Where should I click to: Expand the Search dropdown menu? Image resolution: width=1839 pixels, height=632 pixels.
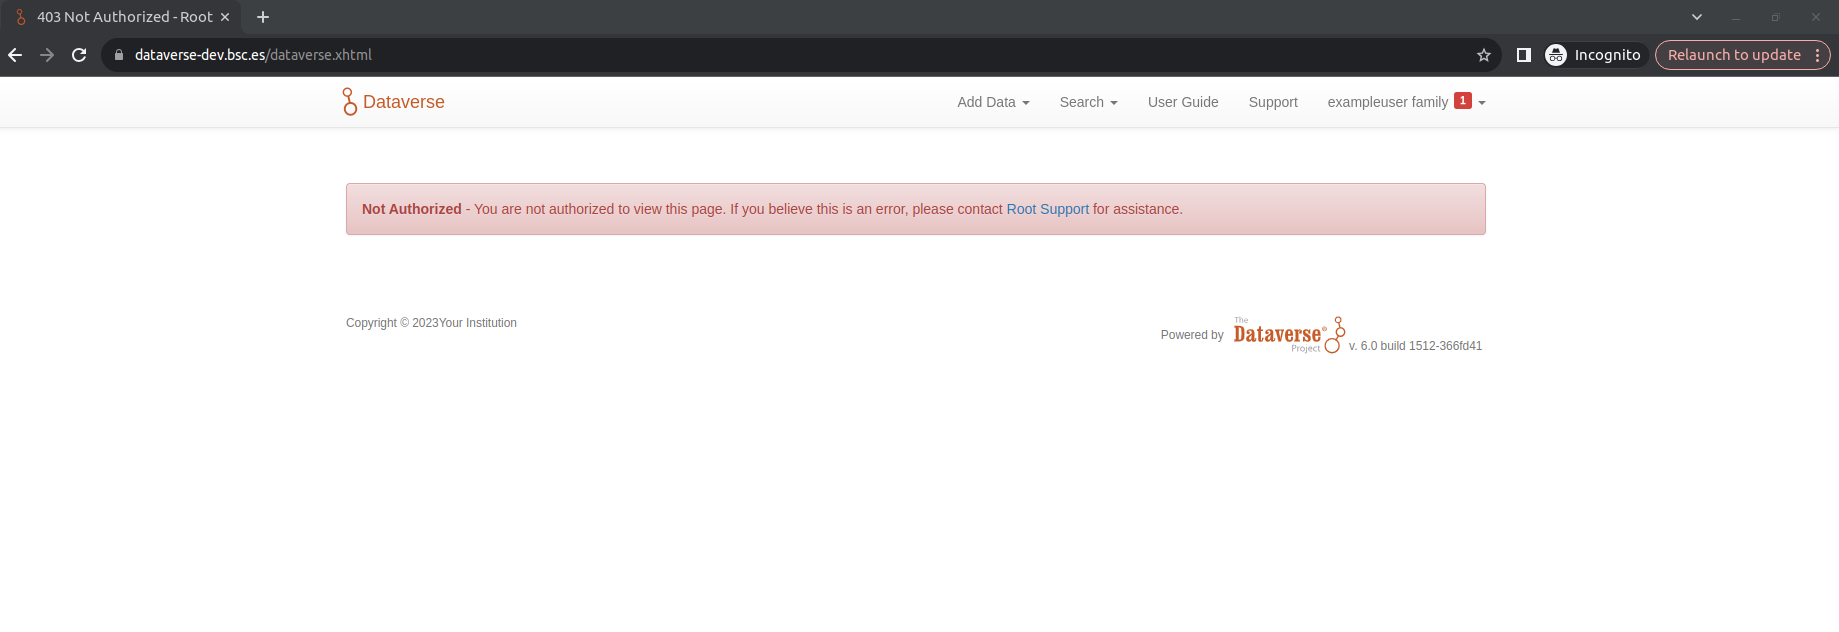point(1088,102)
